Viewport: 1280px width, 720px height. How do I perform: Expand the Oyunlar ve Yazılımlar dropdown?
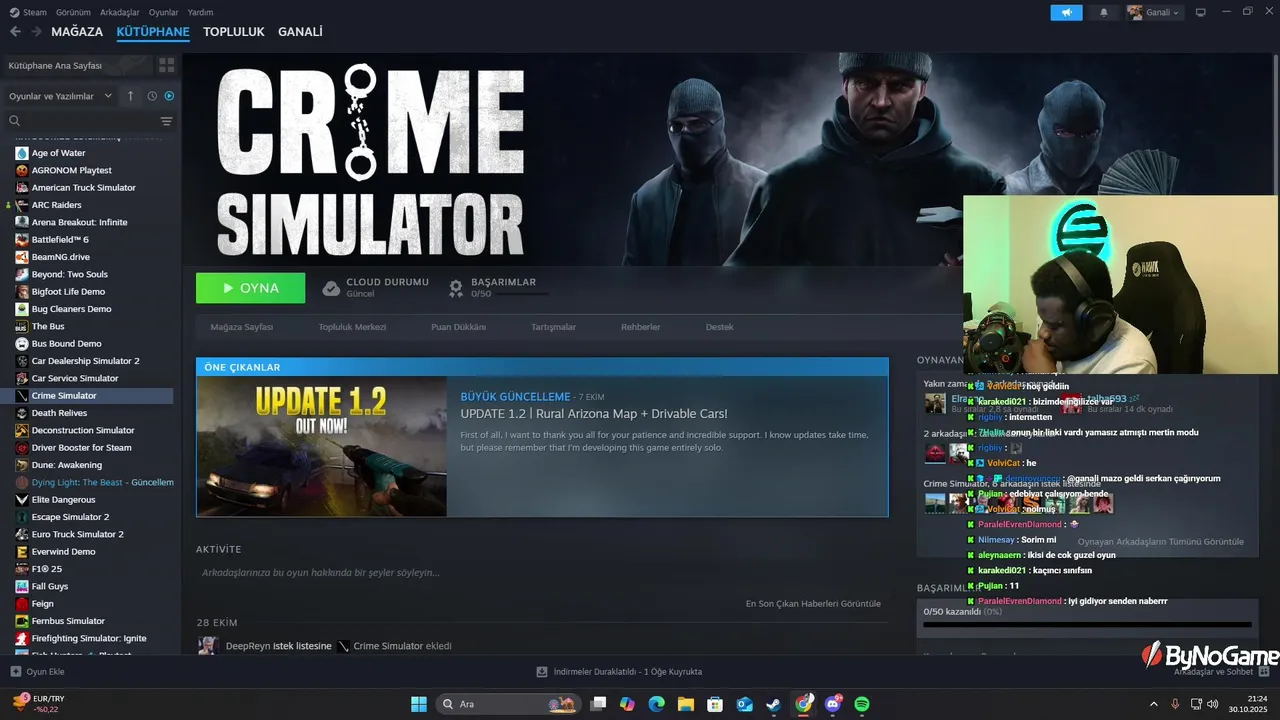[61, 96]
